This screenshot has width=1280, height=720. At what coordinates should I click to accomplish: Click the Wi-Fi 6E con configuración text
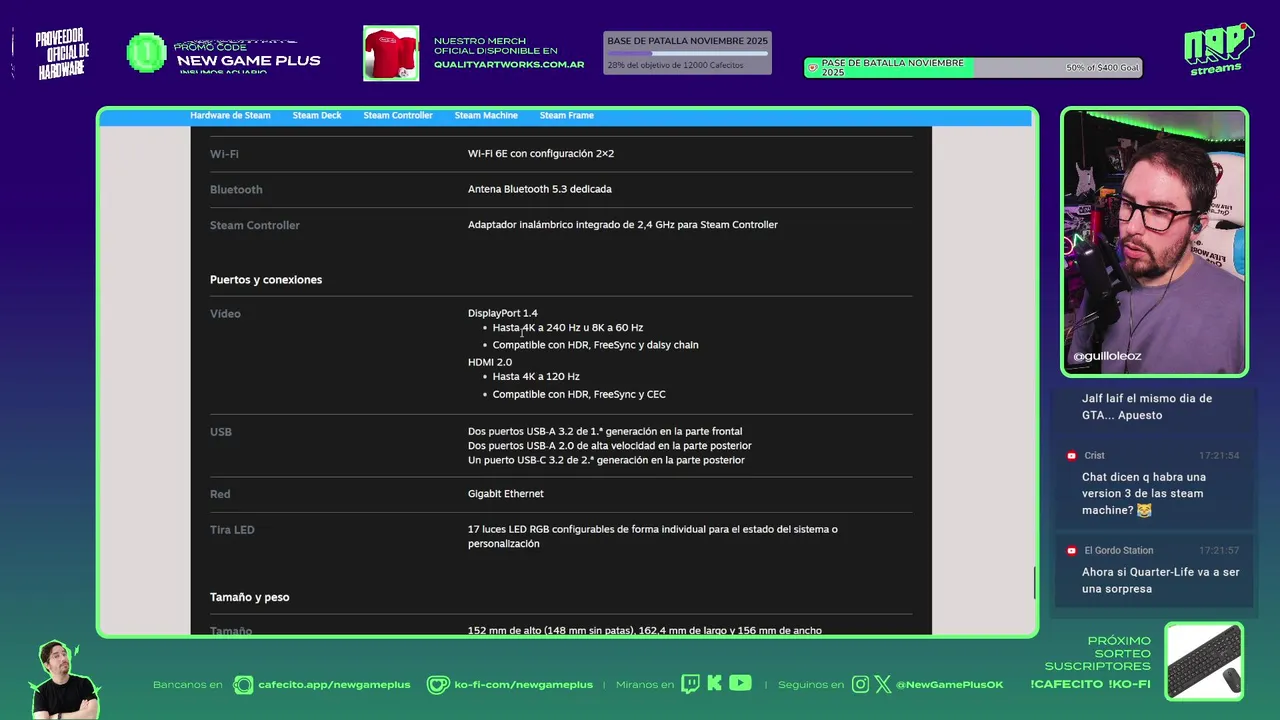(x=541, y=154)
